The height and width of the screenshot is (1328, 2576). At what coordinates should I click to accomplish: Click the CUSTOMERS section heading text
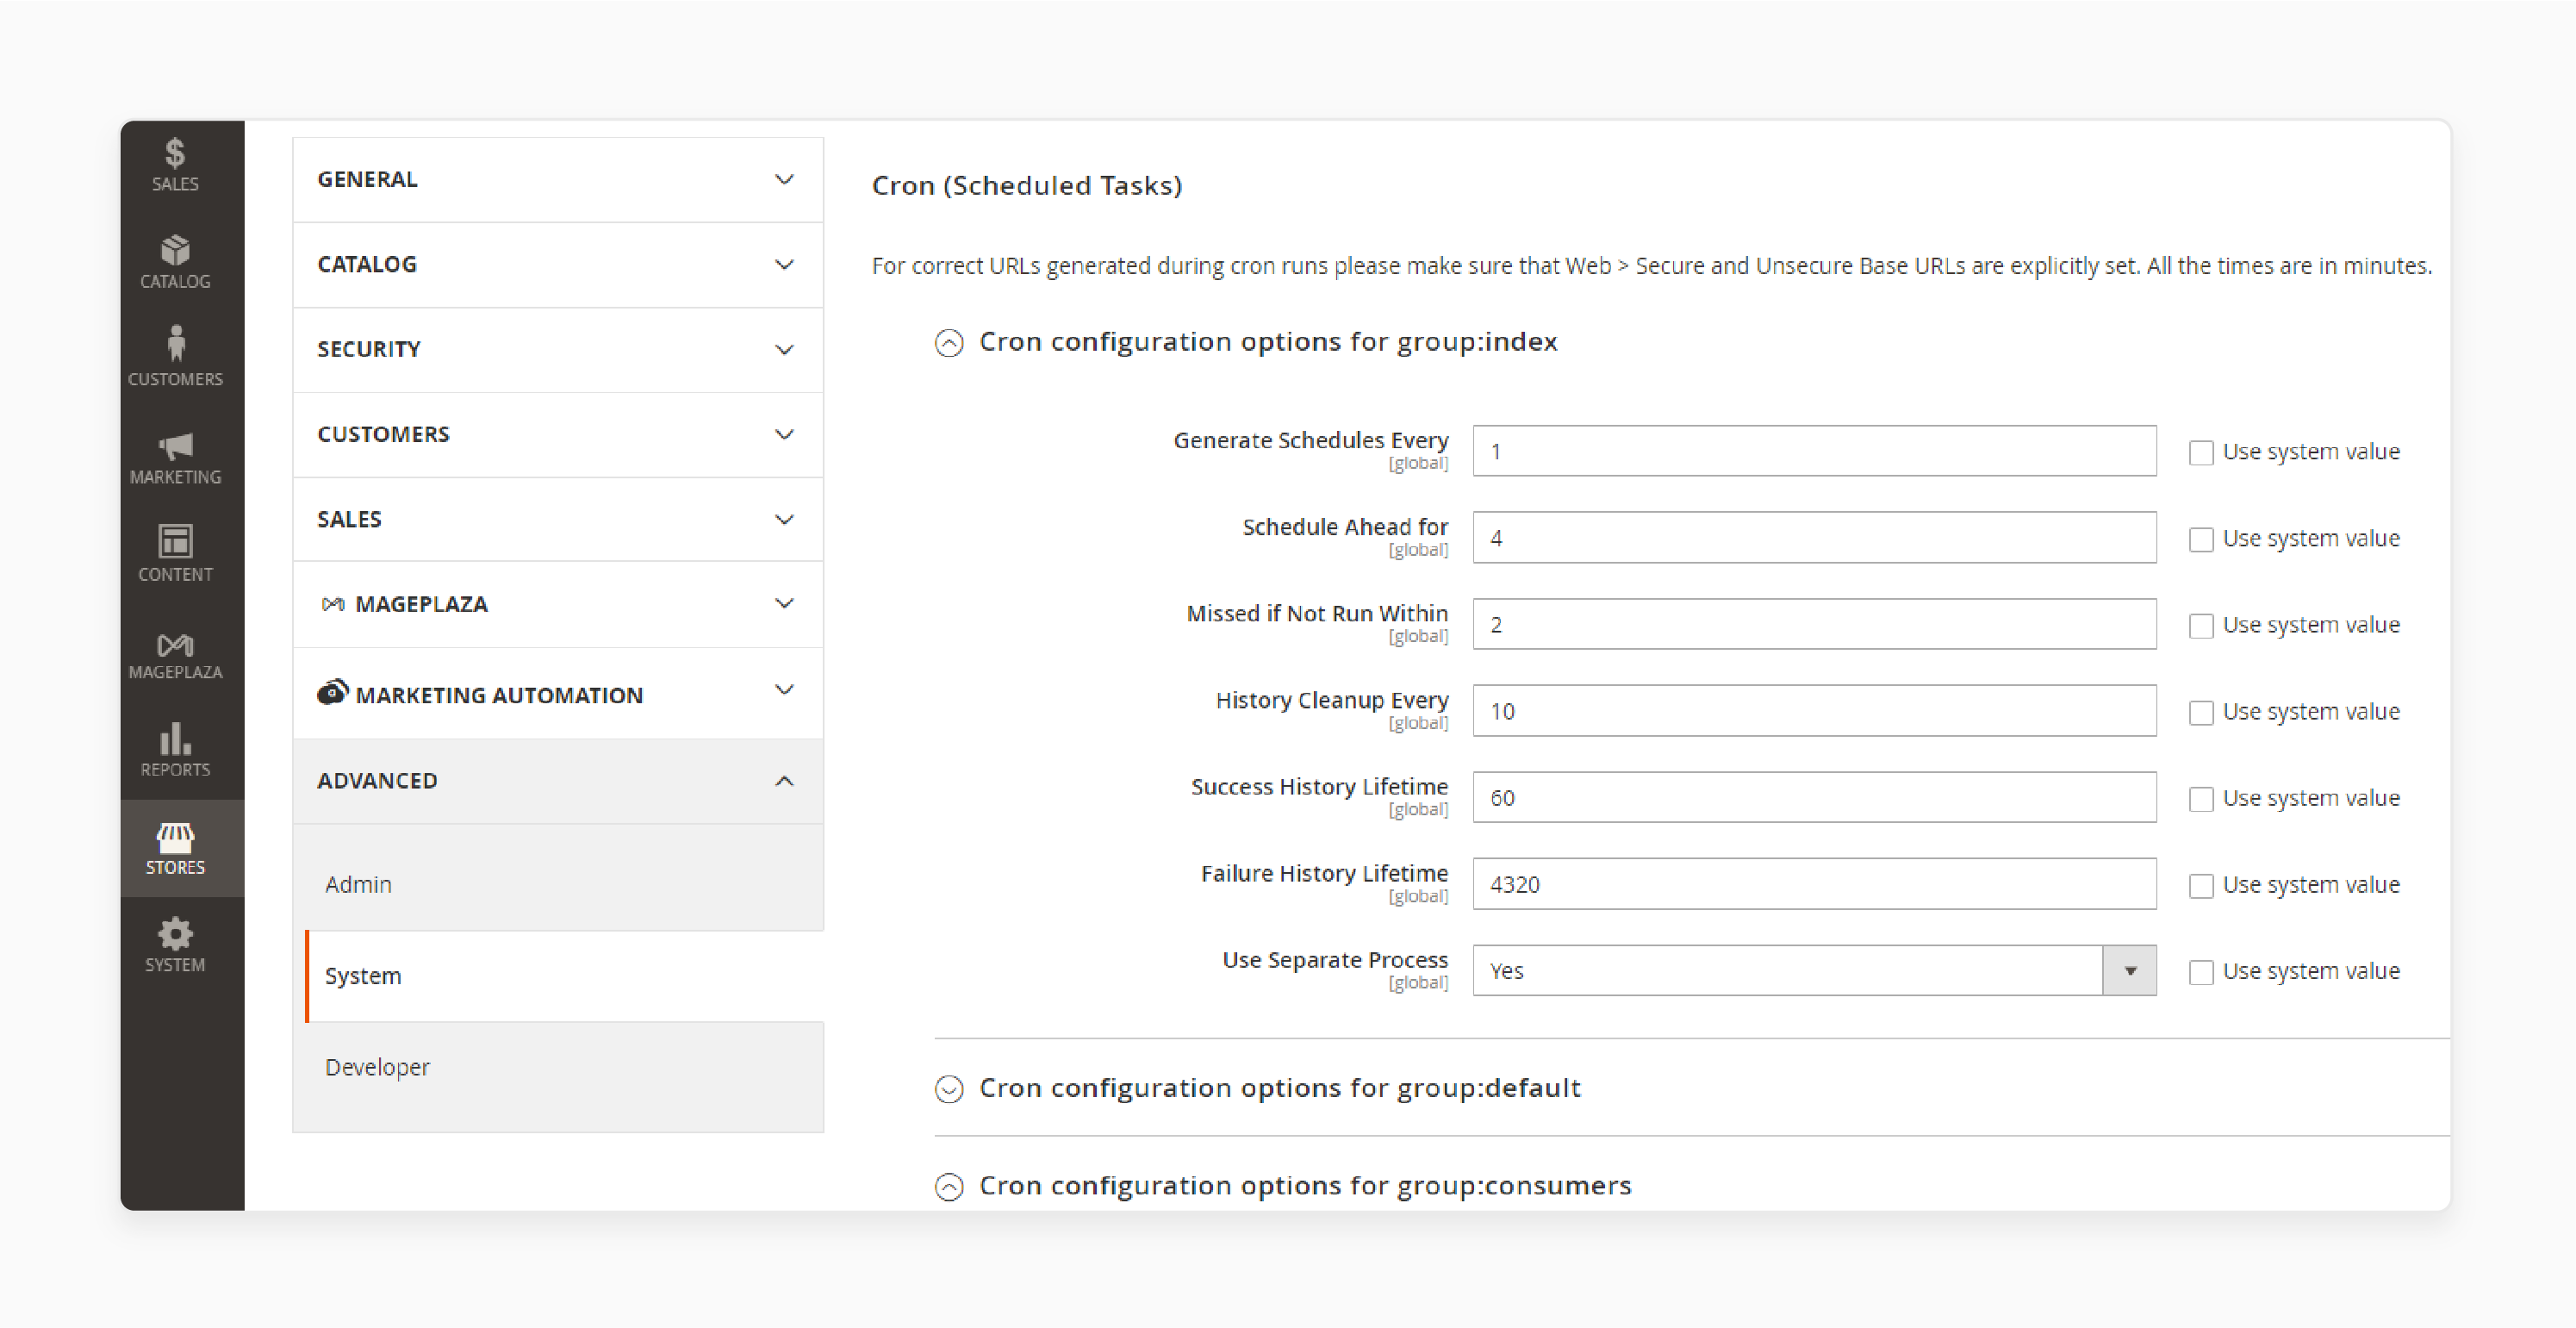point(383,435)
